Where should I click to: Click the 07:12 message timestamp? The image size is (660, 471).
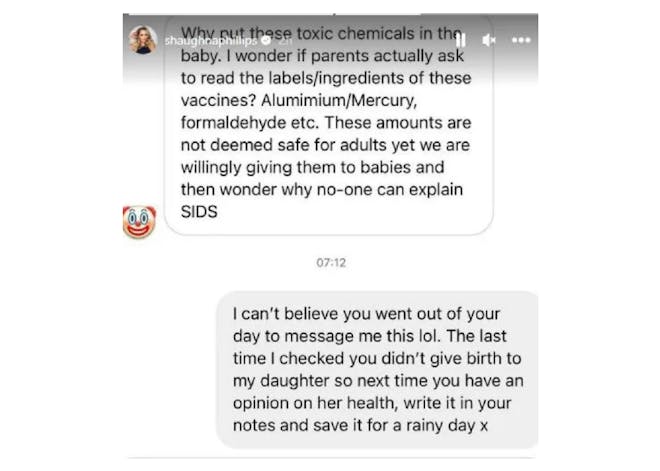[x=331, y=263]
